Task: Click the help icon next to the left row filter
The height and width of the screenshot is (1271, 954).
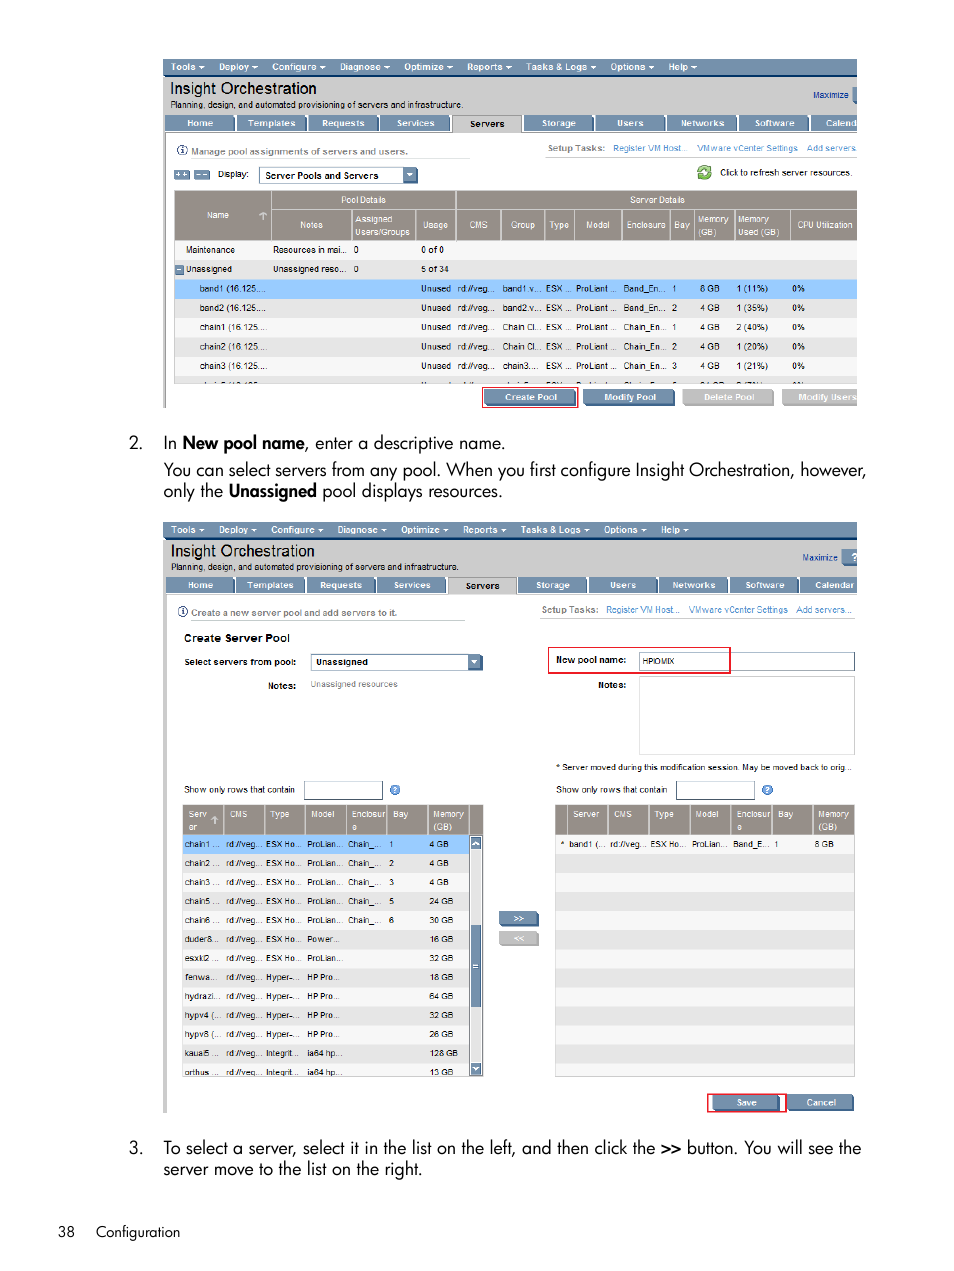Action: point(395,790)
